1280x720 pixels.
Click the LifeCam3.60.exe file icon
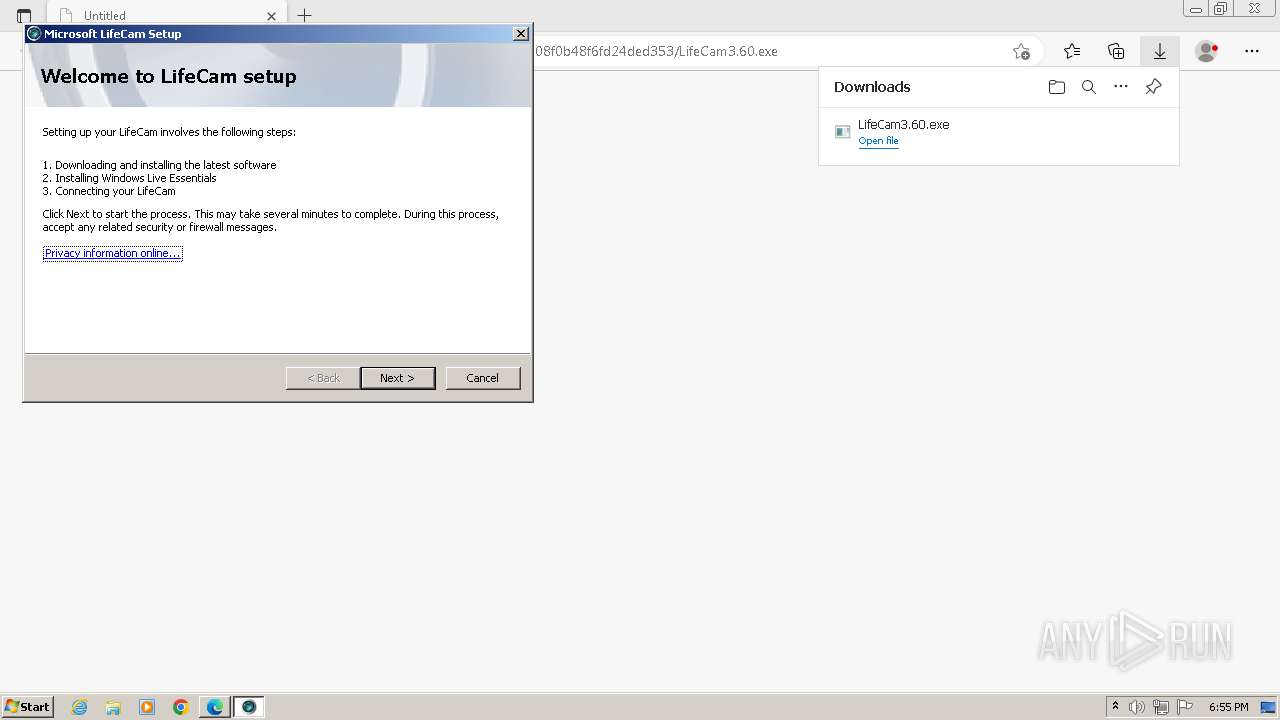coord(843,132)
